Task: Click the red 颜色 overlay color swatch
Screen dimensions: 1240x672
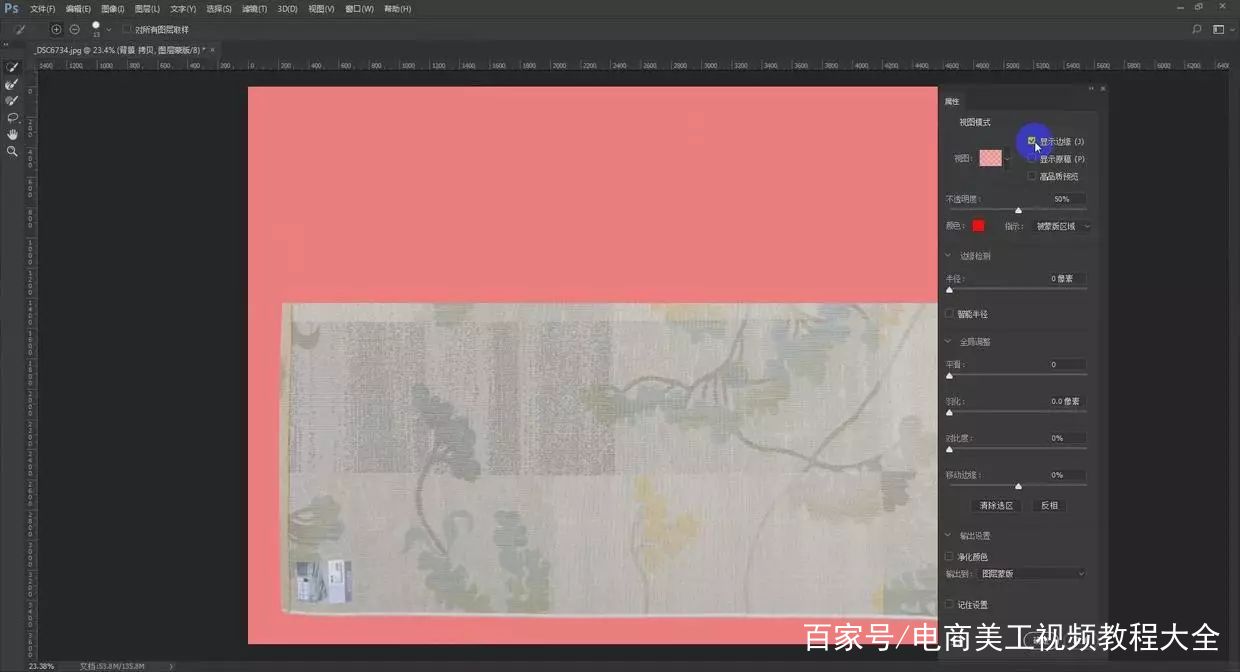Action: [978, 226]
